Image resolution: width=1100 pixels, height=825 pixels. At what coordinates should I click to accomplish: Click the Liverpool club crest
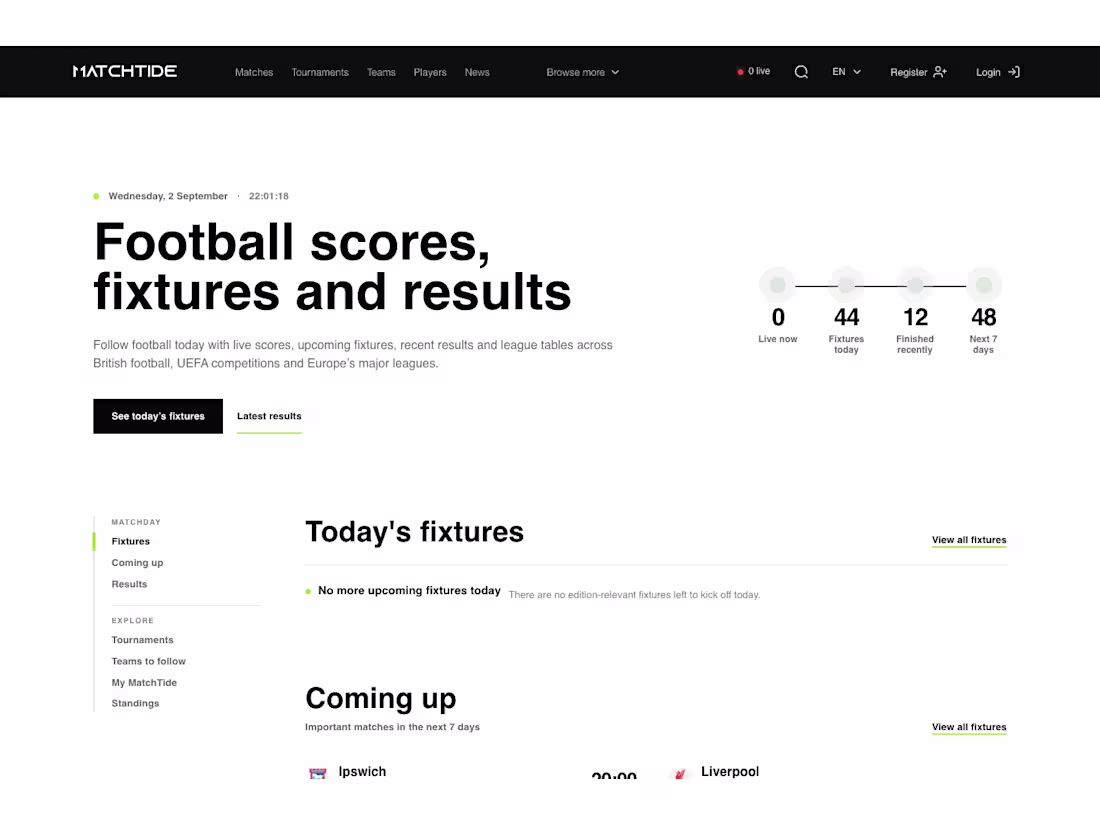[x=679, y=773]
